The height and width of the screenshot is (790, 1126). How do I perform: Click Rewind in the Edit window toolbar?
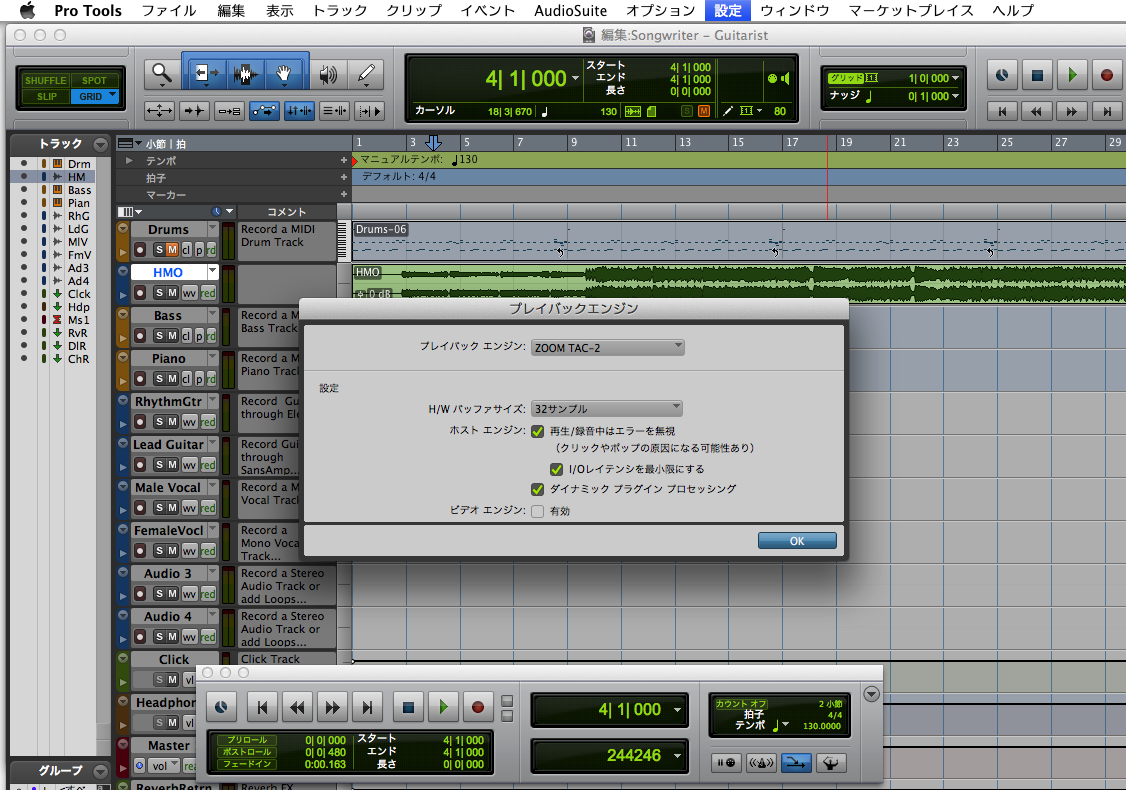tap(1036, 111)
